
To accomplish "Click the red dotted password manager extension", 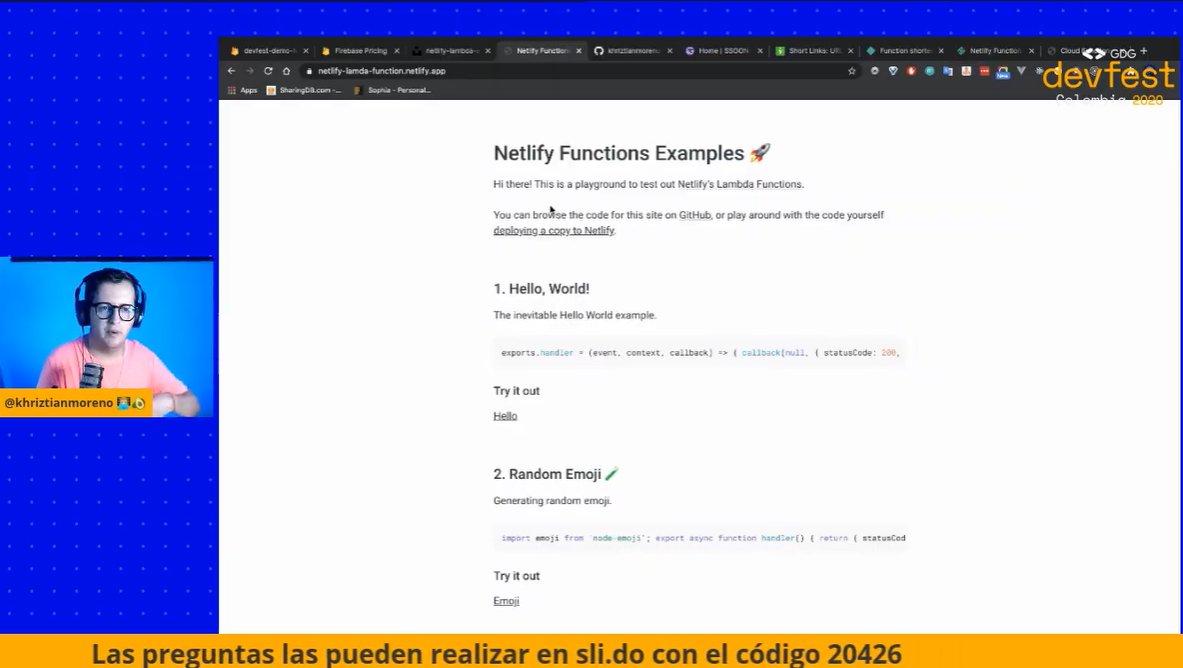I will 985,71.
